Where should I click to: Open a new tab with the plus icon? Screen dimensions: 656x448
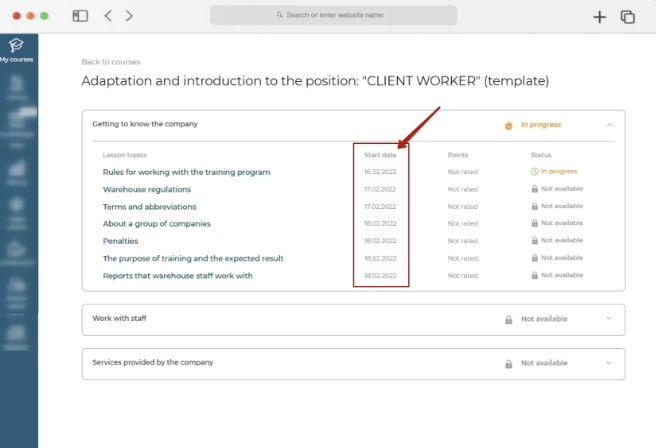click(599, 17)
